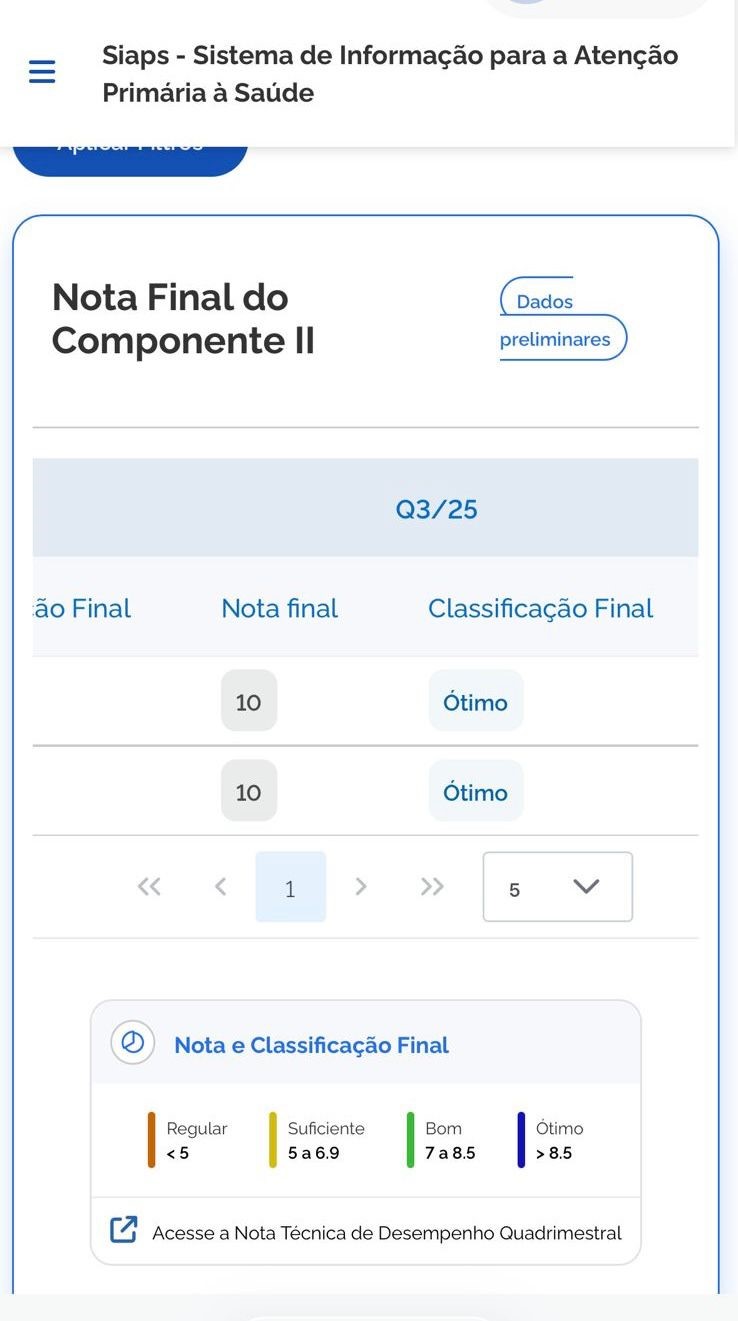This screenshot has width=738, height=1321.
Task: Select page 1 in pagination
Action: (290, 887)
